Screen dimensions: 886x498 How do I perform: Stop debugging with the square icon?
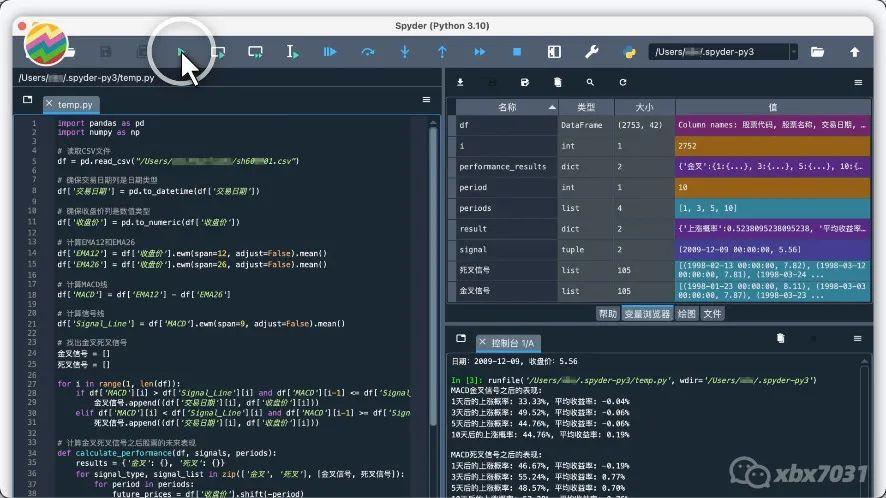(517, 51)
